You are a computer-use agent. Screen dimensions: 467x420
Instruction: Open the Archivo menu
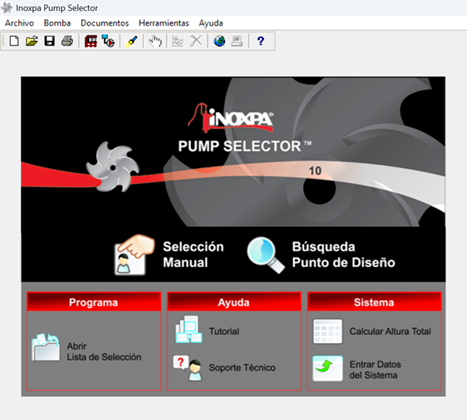[19, 23]
